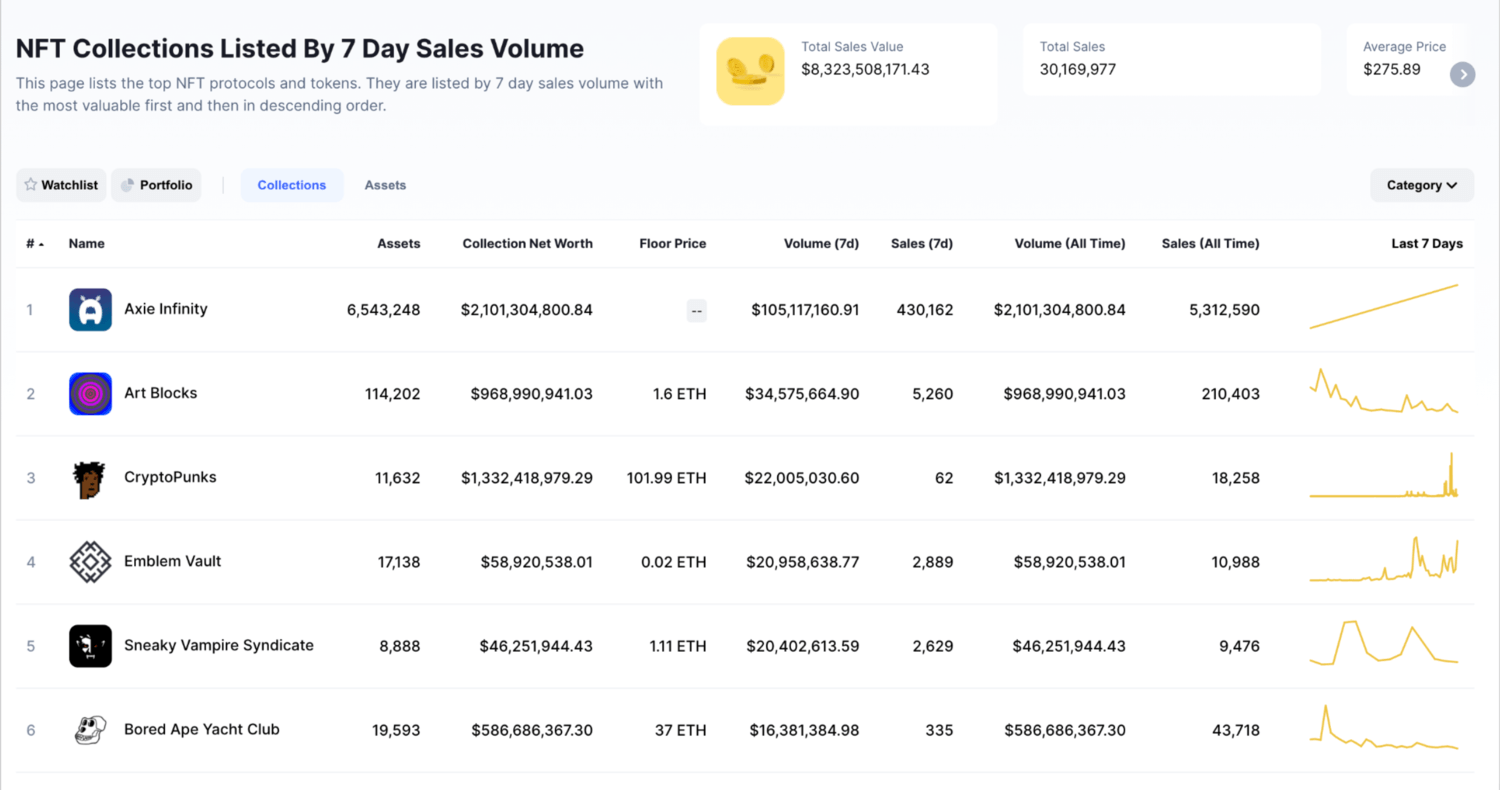Open the Axie Infinity name link
This screenshot has width=1500, height=790.
click(166, 309)
